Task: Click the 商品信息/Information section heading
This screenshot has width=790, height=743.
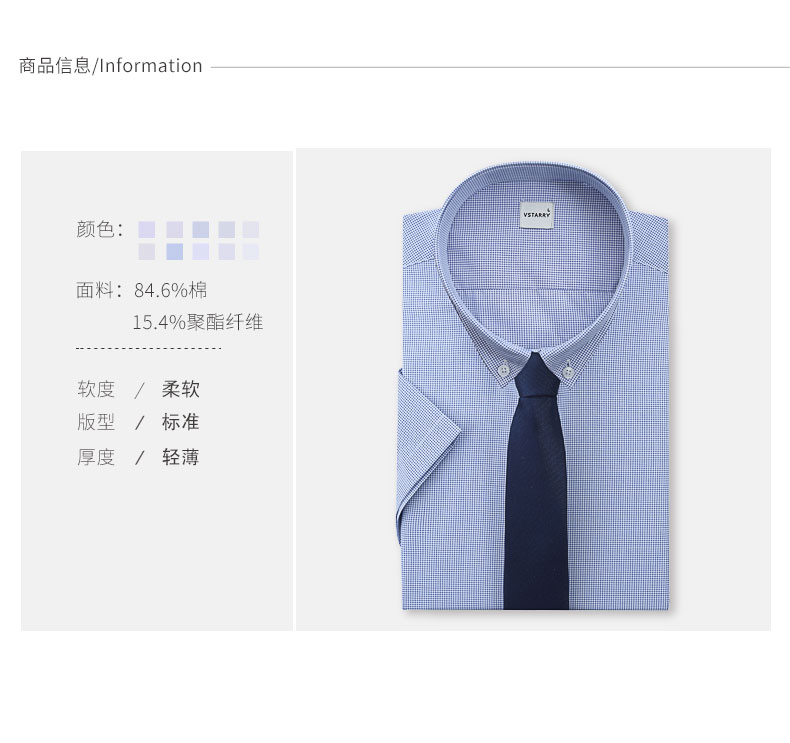Action: [110, 66]
